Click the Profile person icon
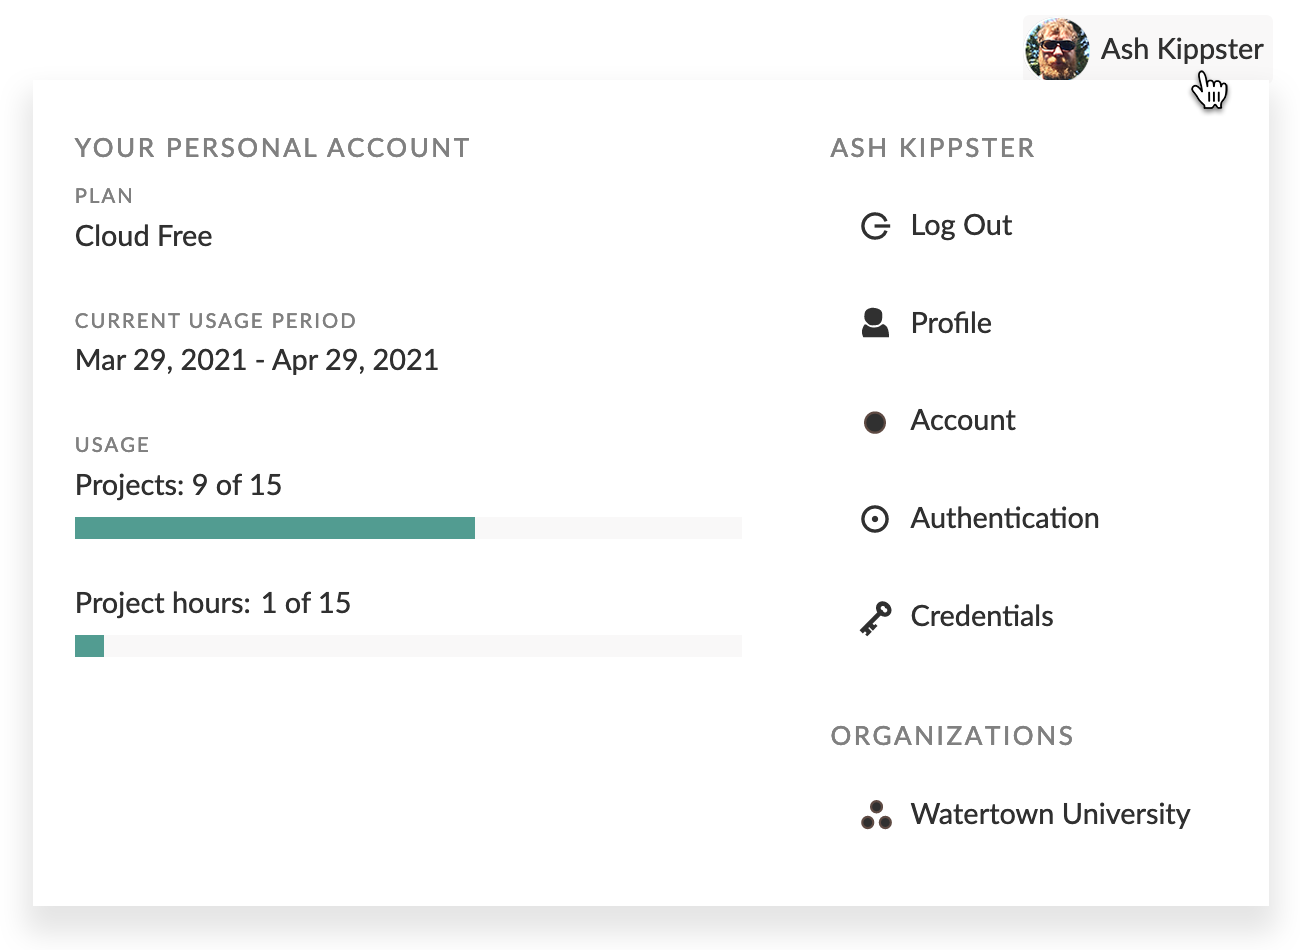 [x=875, y=322]
